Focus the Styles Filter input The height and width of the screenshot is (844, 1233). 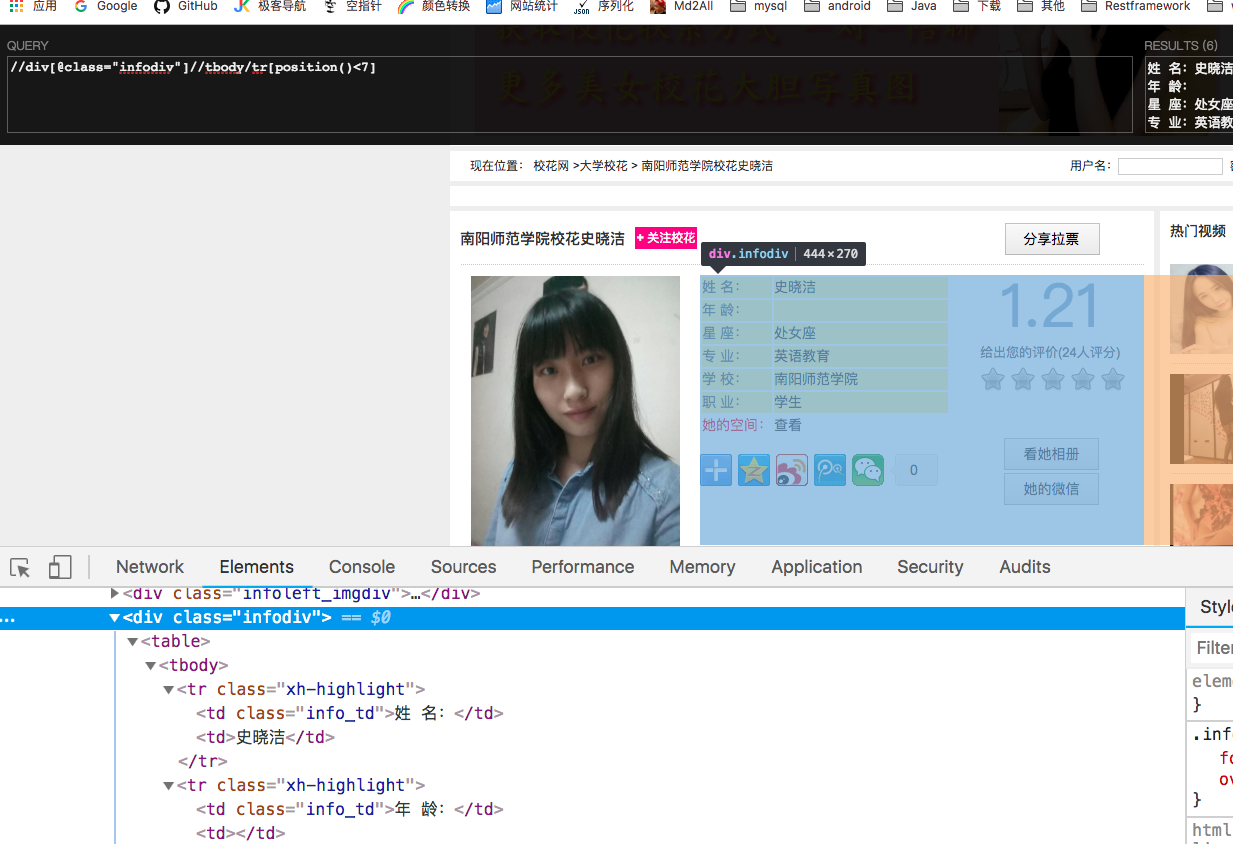pos(1212,648)
